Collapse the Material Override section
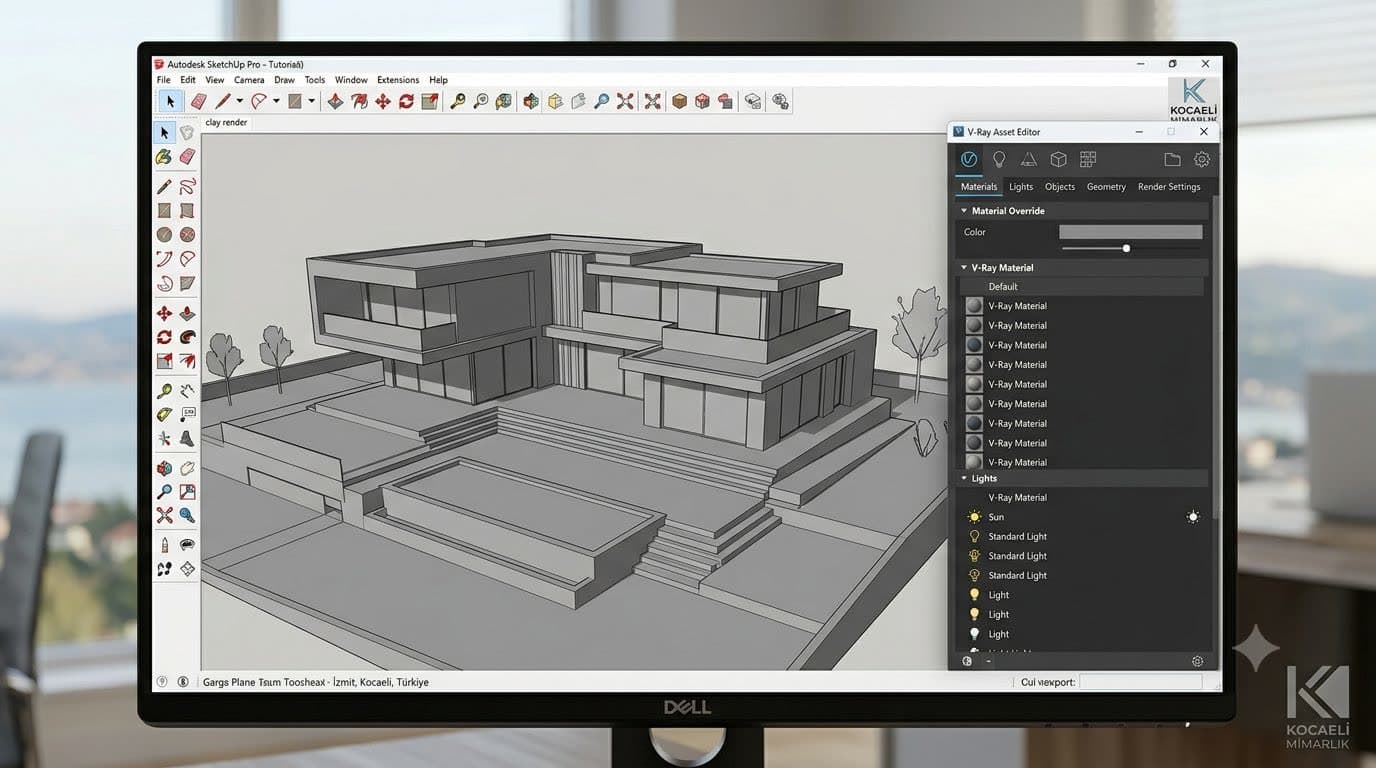This screenshot has width=1376, height=768. tap(964, 211)
